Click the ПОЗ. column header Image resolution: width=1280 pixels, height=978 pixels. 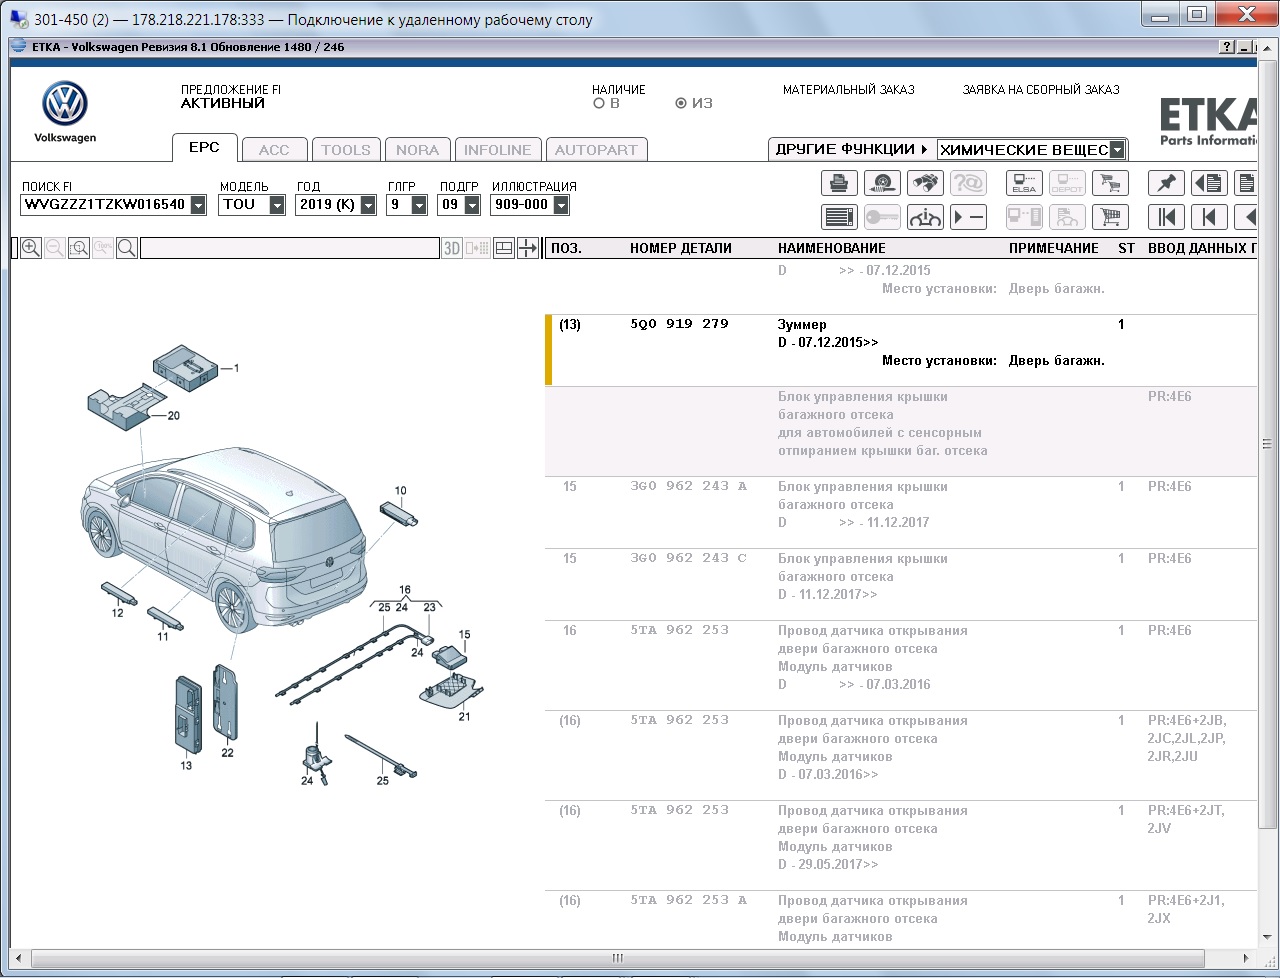tap(566, 248)
